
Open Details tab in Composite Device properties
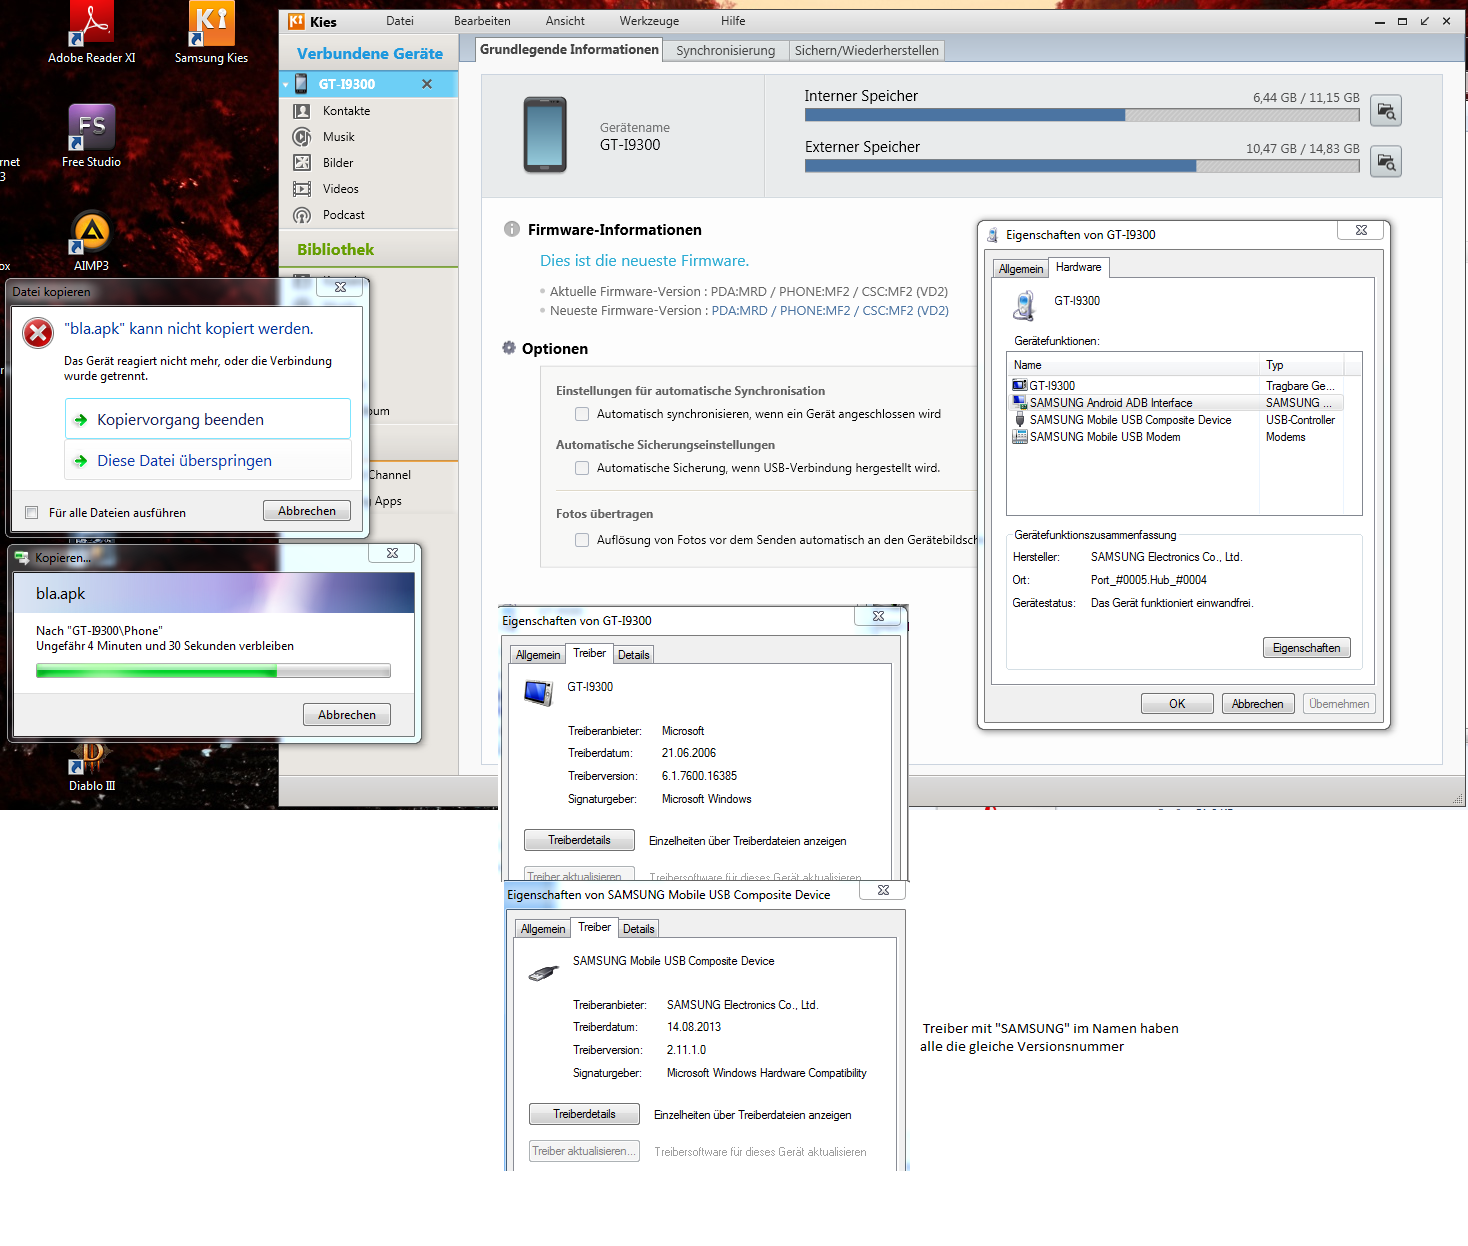point(638,929)
